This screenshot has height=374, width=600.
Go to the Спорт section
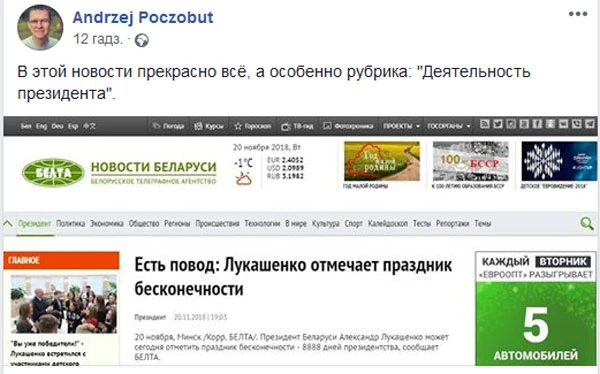point(354,224)
